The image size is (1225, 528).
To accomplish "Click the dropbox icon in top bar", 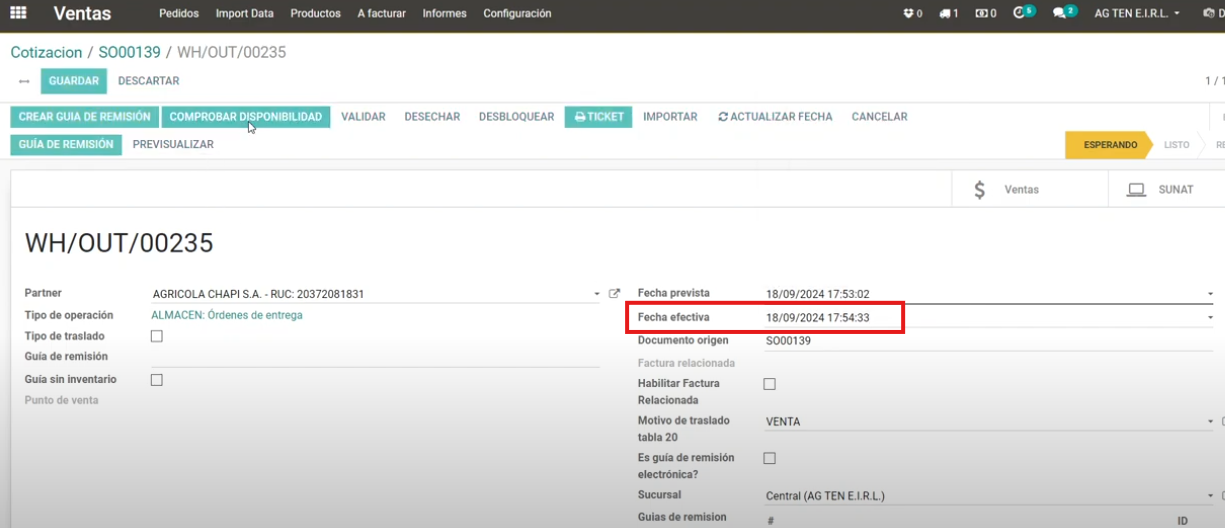I will [911, 14].
